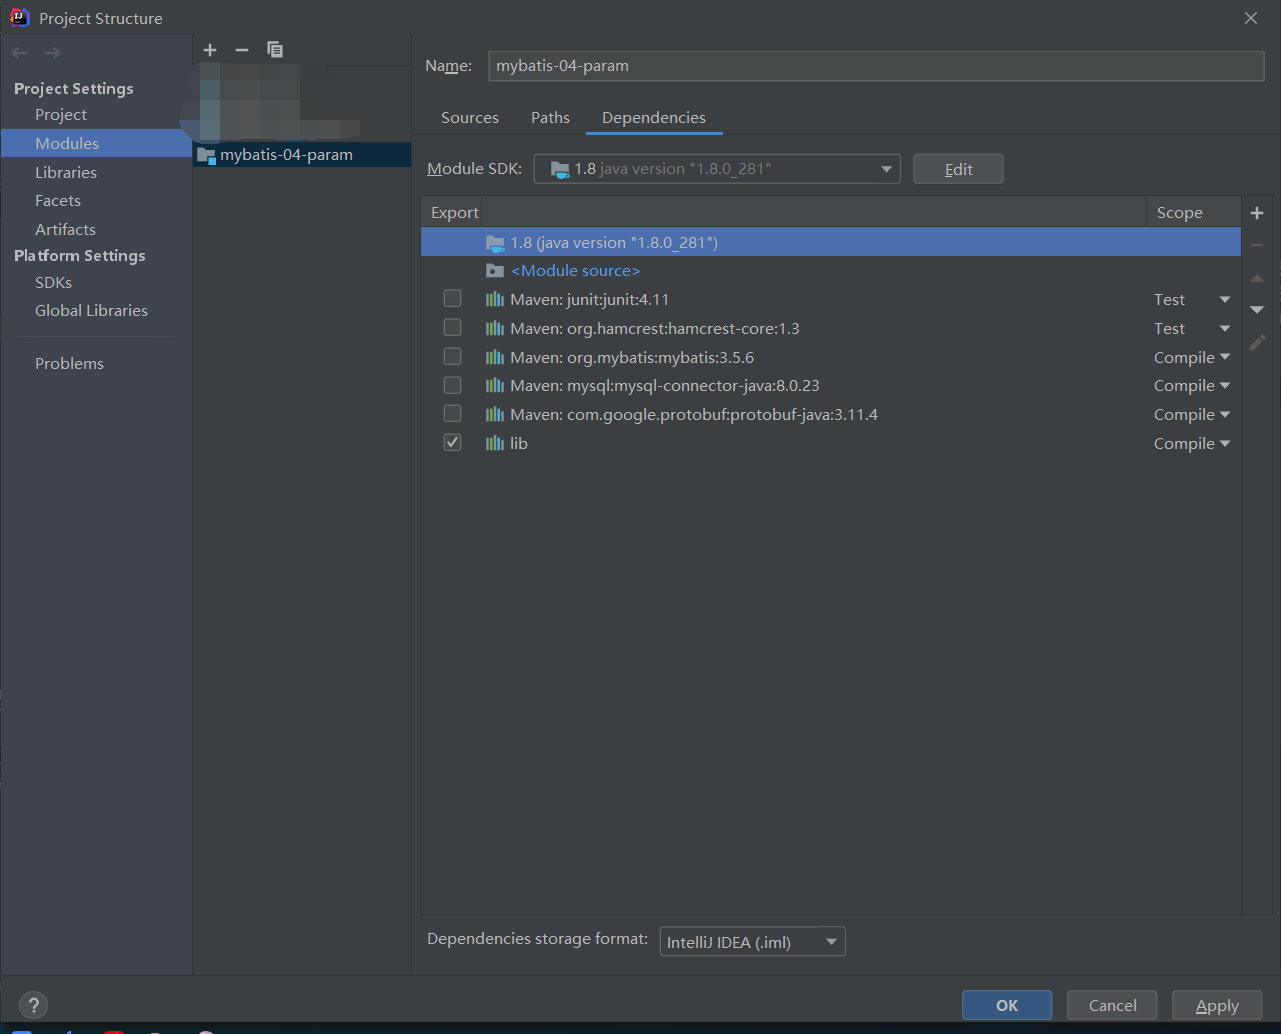Screen dimensions: 1281x1034
Task: Open the Module SDK dropdown
Action: (717, 169)
